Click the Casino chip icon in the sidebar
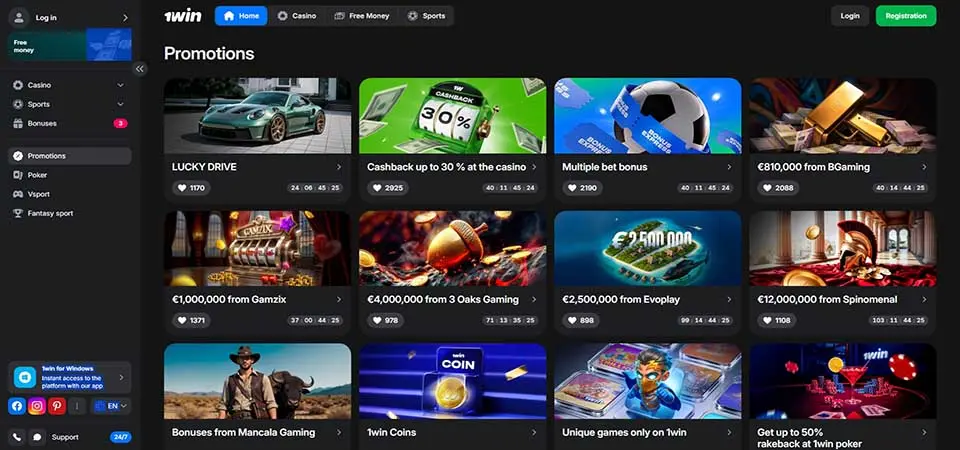 [x=18, y=85]
